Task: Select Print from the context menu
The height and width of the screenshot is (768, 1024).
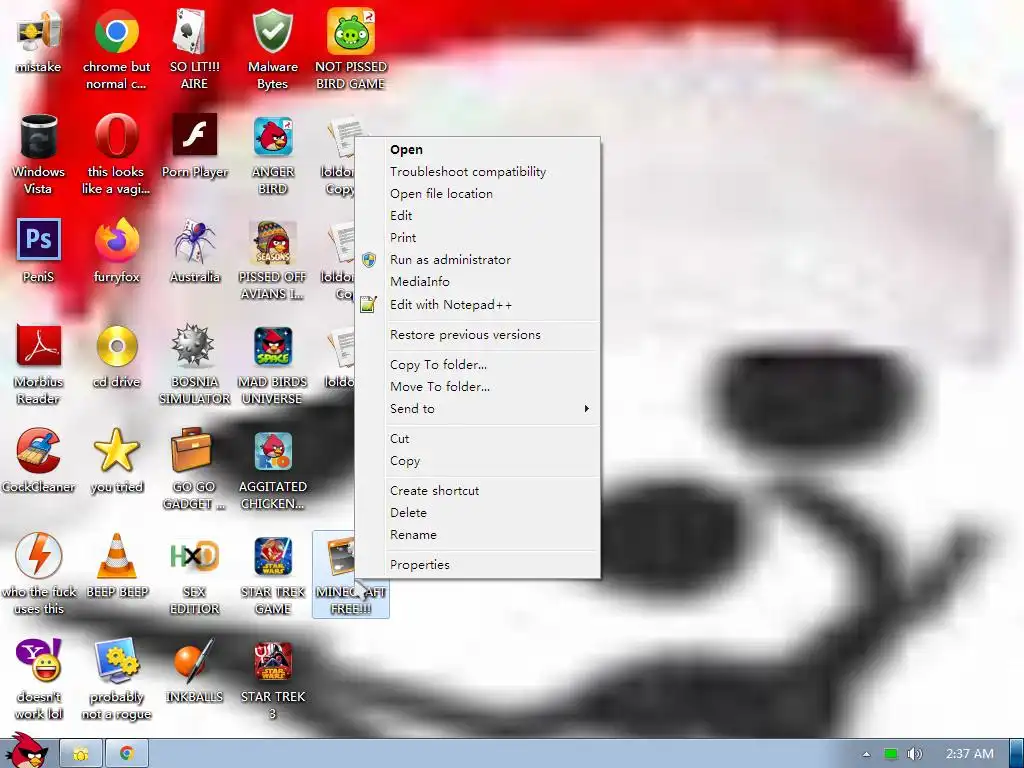Action: (x=478, y=238)
